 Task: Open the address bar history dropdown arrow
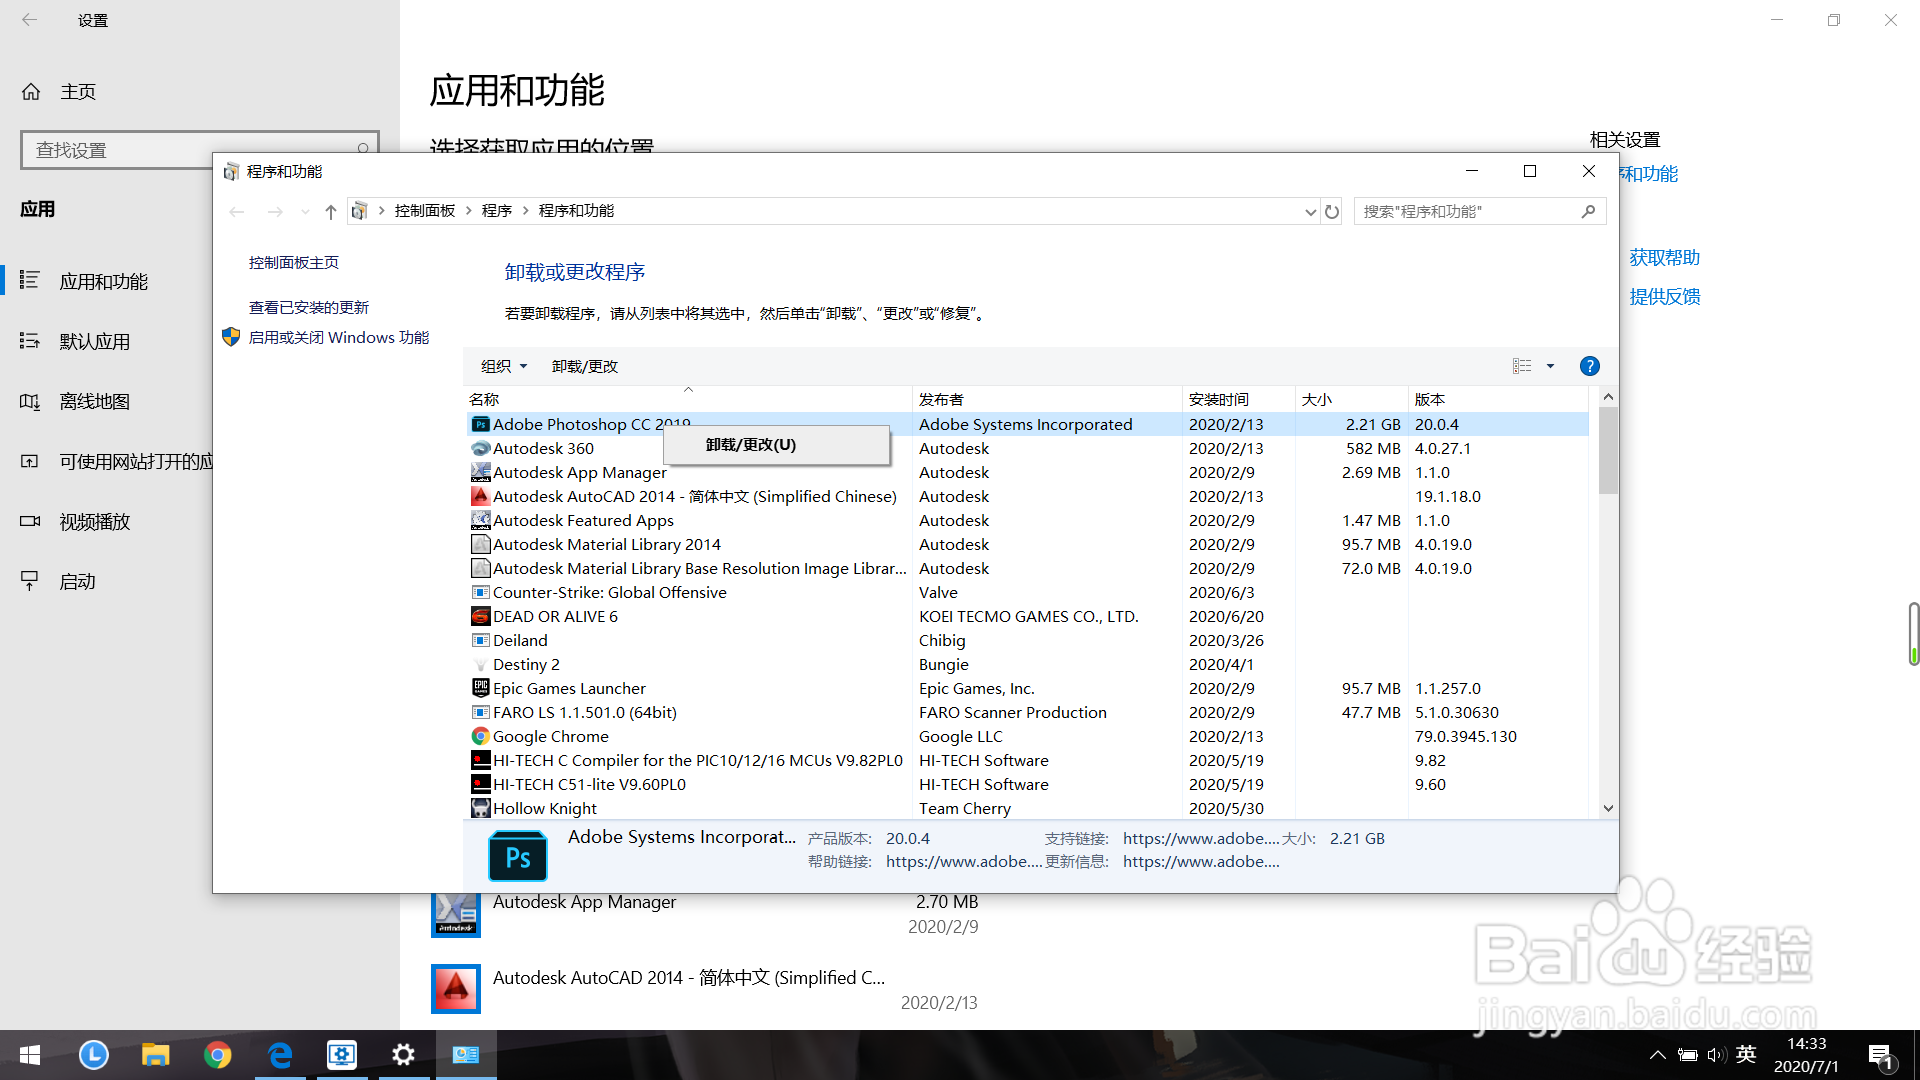coord(1310,212)
